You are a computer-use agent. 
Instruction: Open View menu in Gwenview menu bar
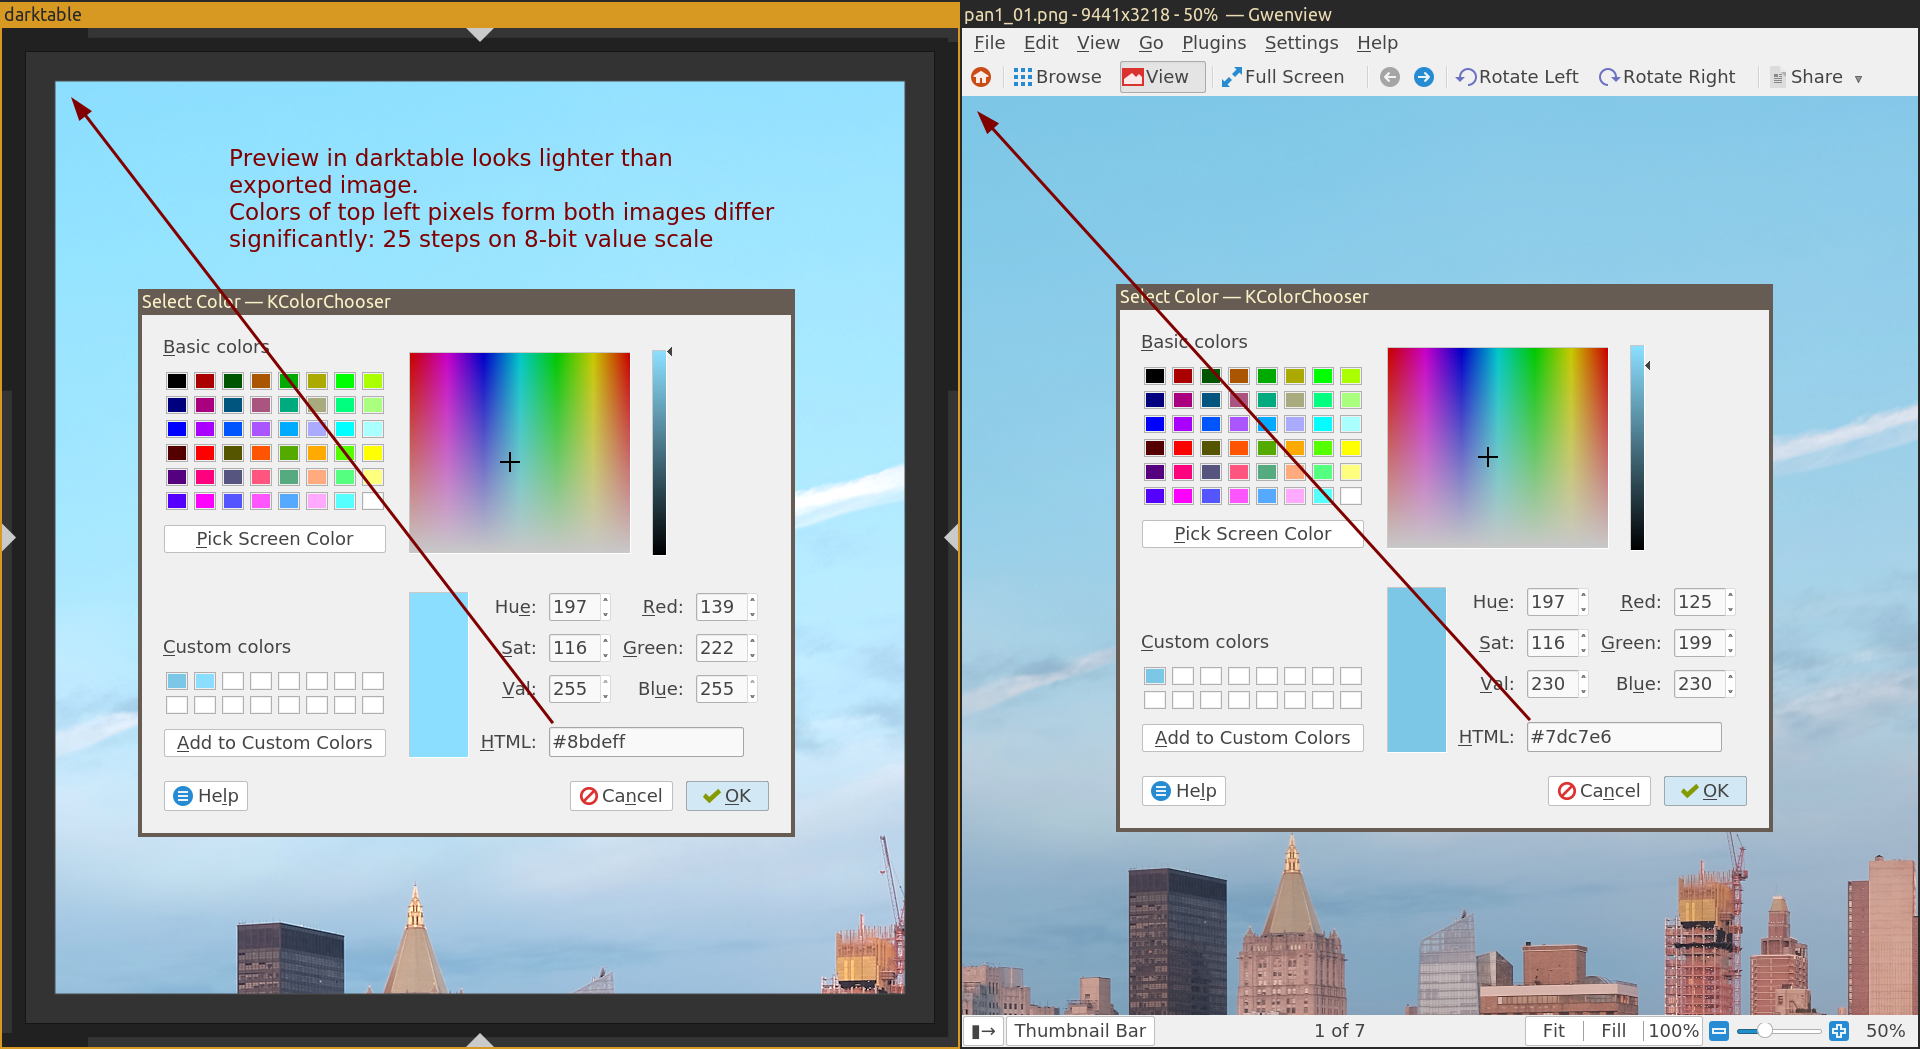[x=1098, y=43]
